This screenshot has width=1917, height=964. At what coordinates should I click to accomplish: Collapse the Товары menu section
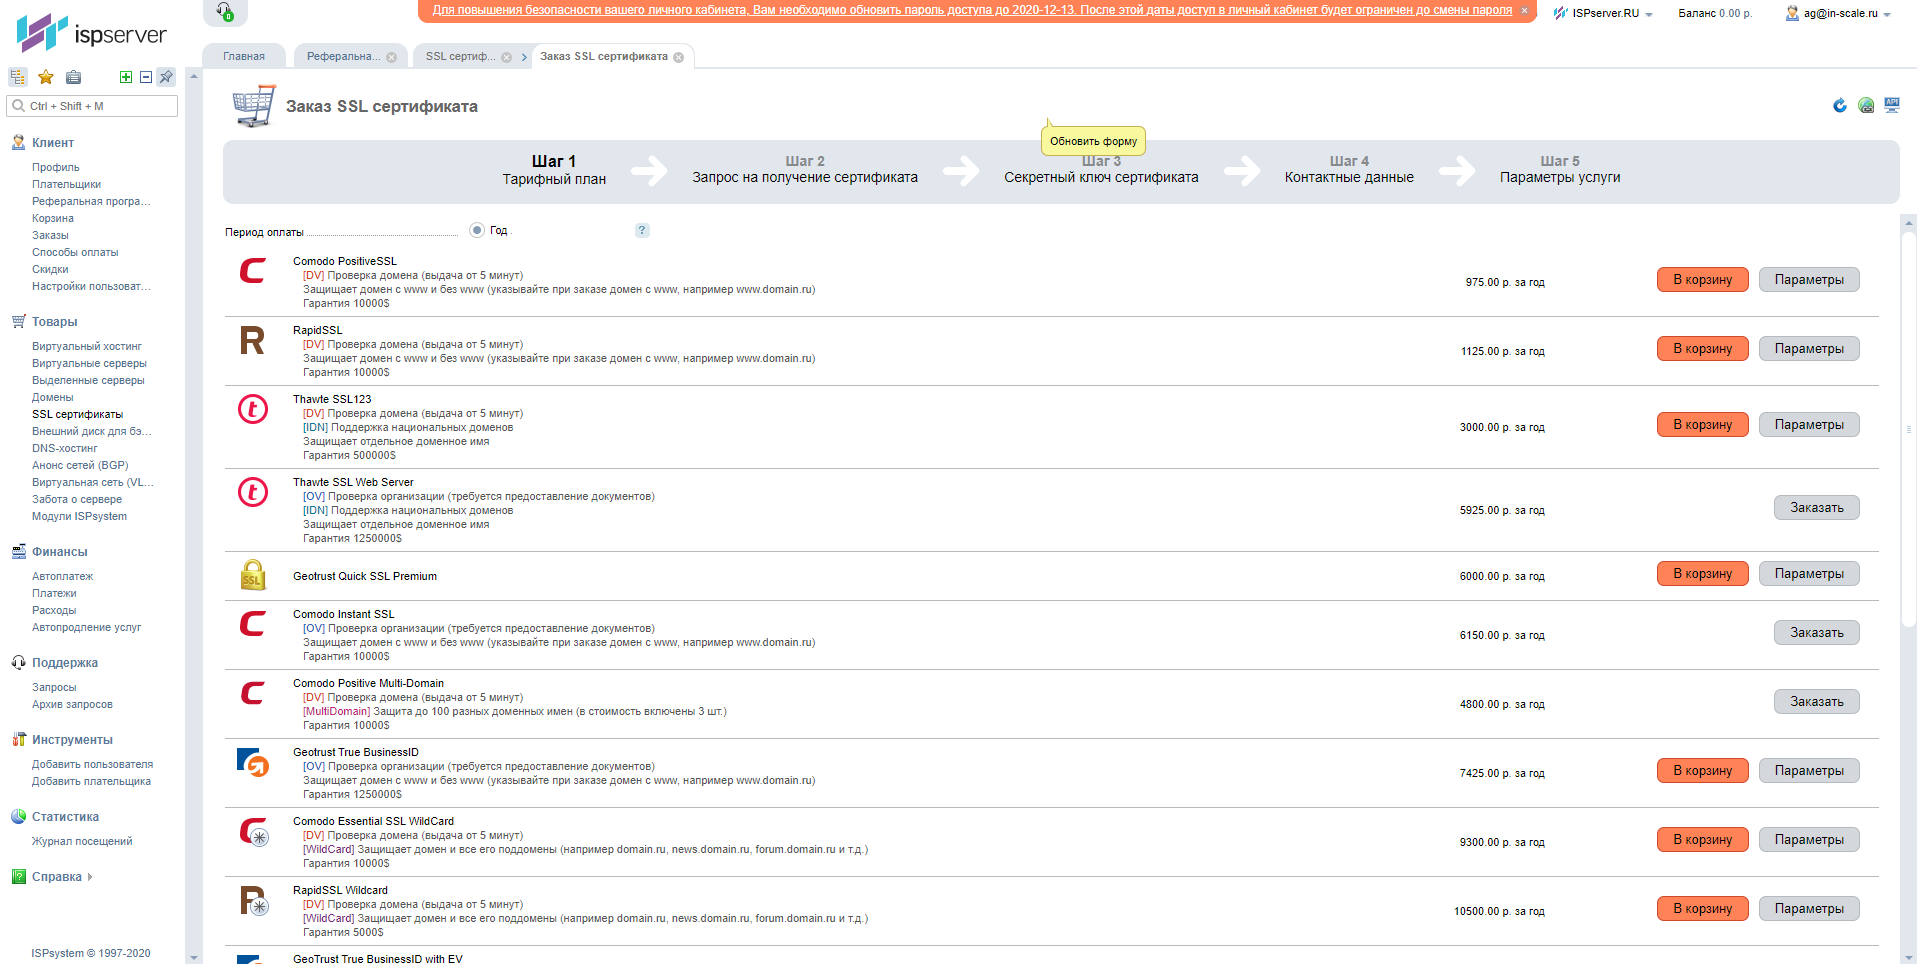(54, 322)
